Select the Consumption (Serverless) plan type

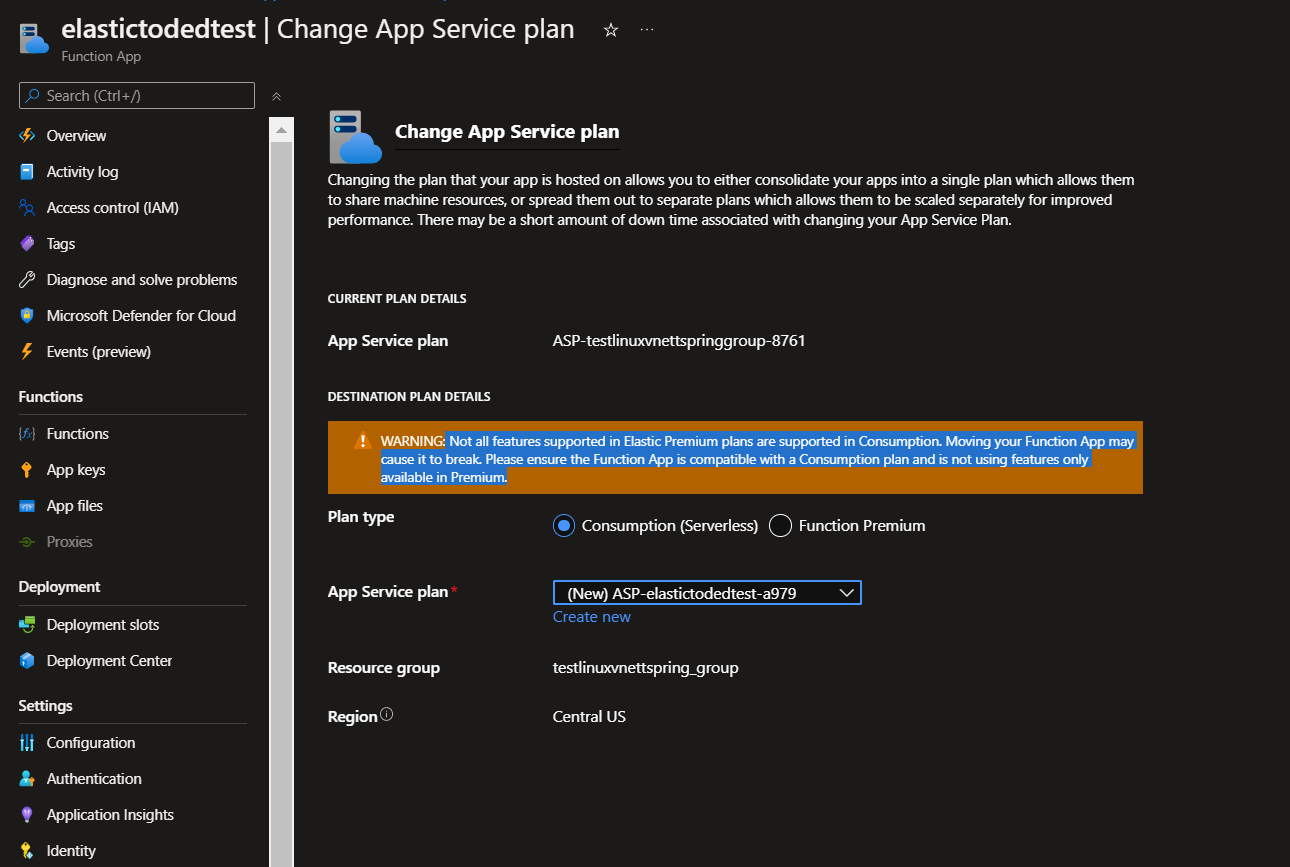click(x=564, y=526)
